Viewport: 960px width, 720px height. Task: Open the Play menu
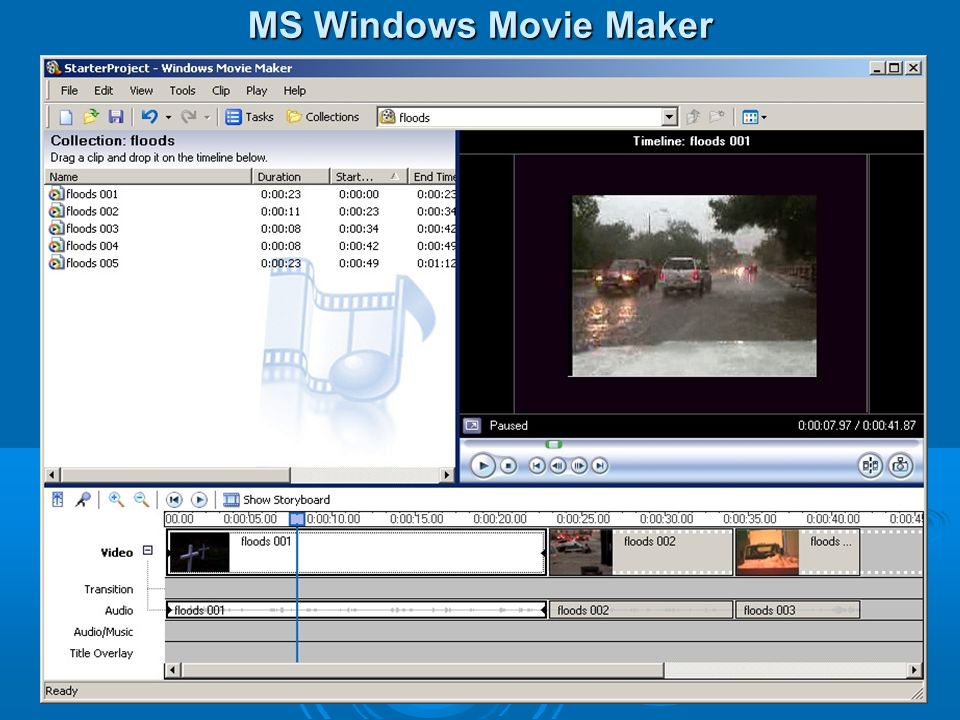pos(257,91)
